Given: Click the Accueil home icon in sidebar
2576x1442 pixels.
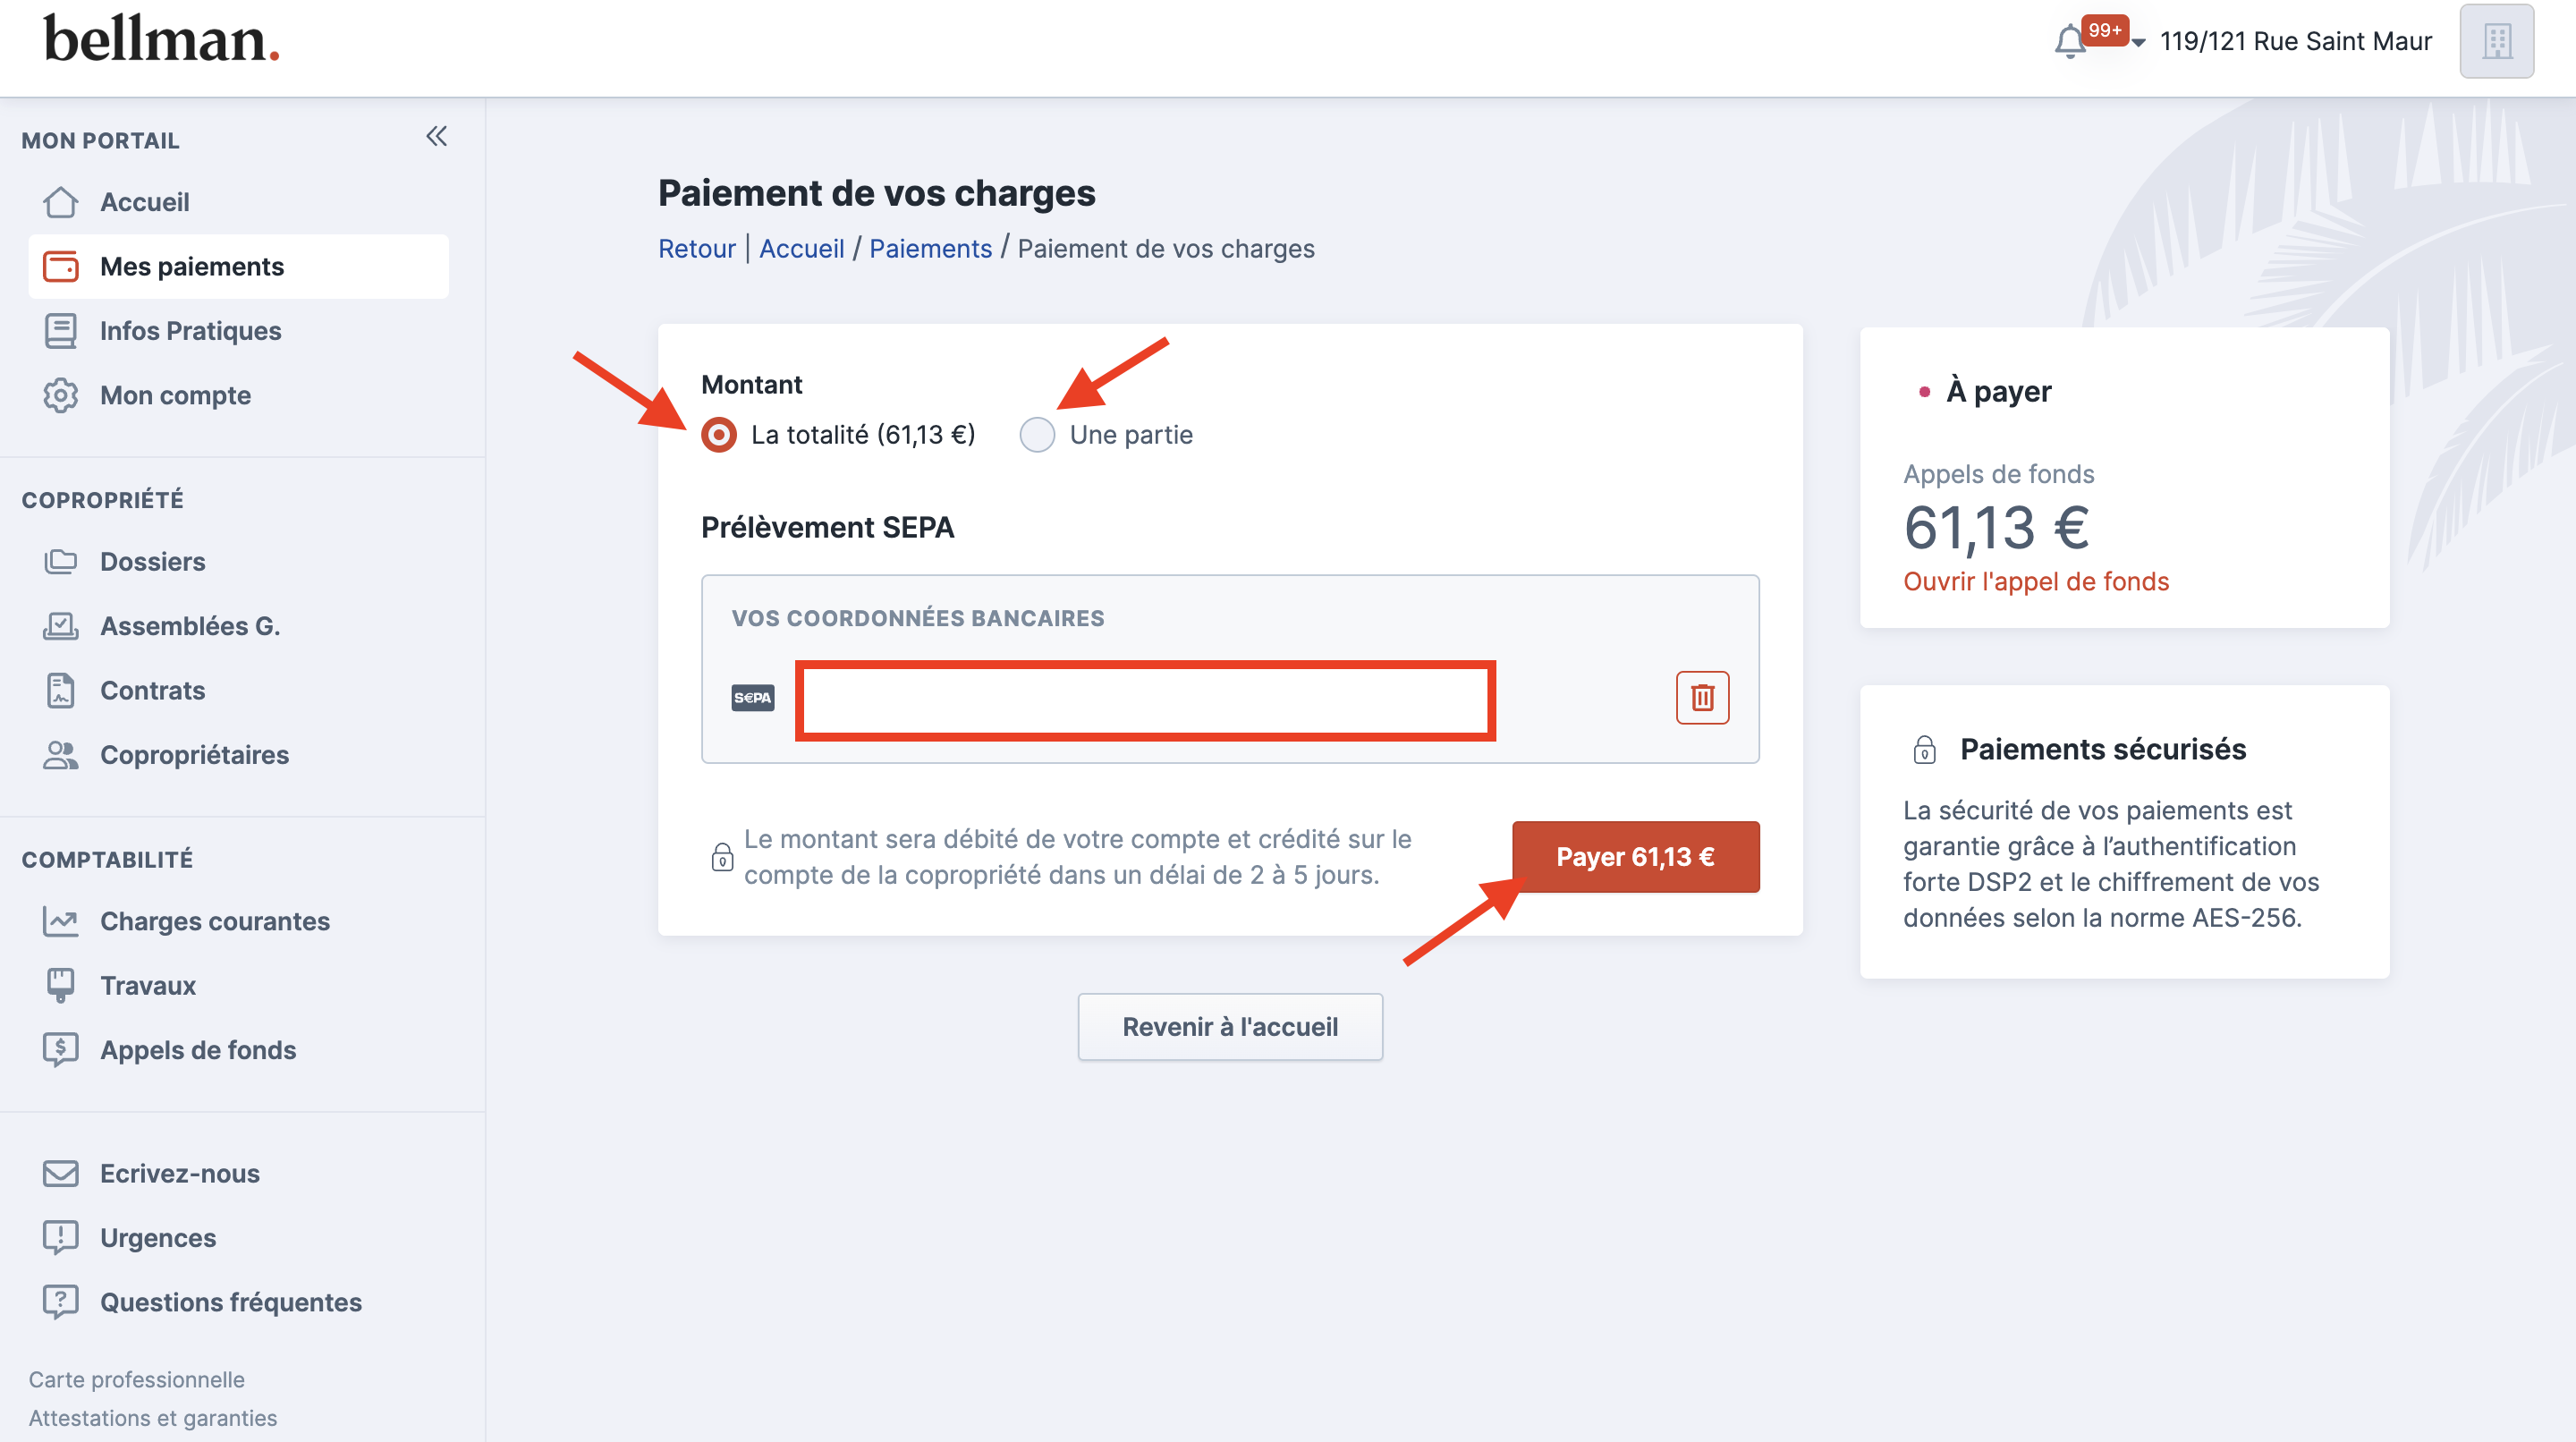Looking at the screenshot, I should point(60,202).
